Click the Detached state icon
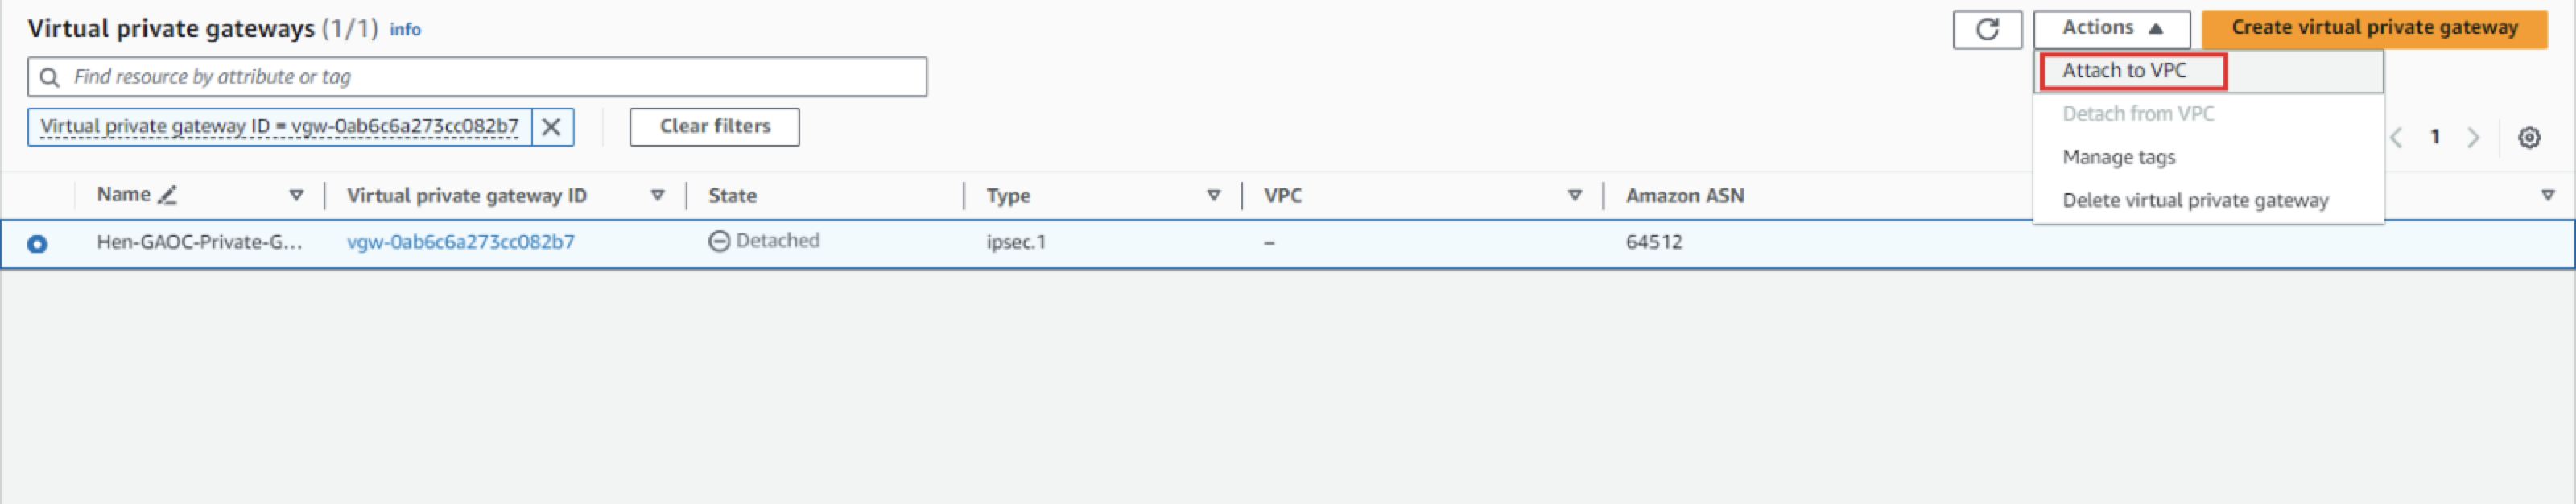Screen dimensions: 2576x504 point(719,241)
